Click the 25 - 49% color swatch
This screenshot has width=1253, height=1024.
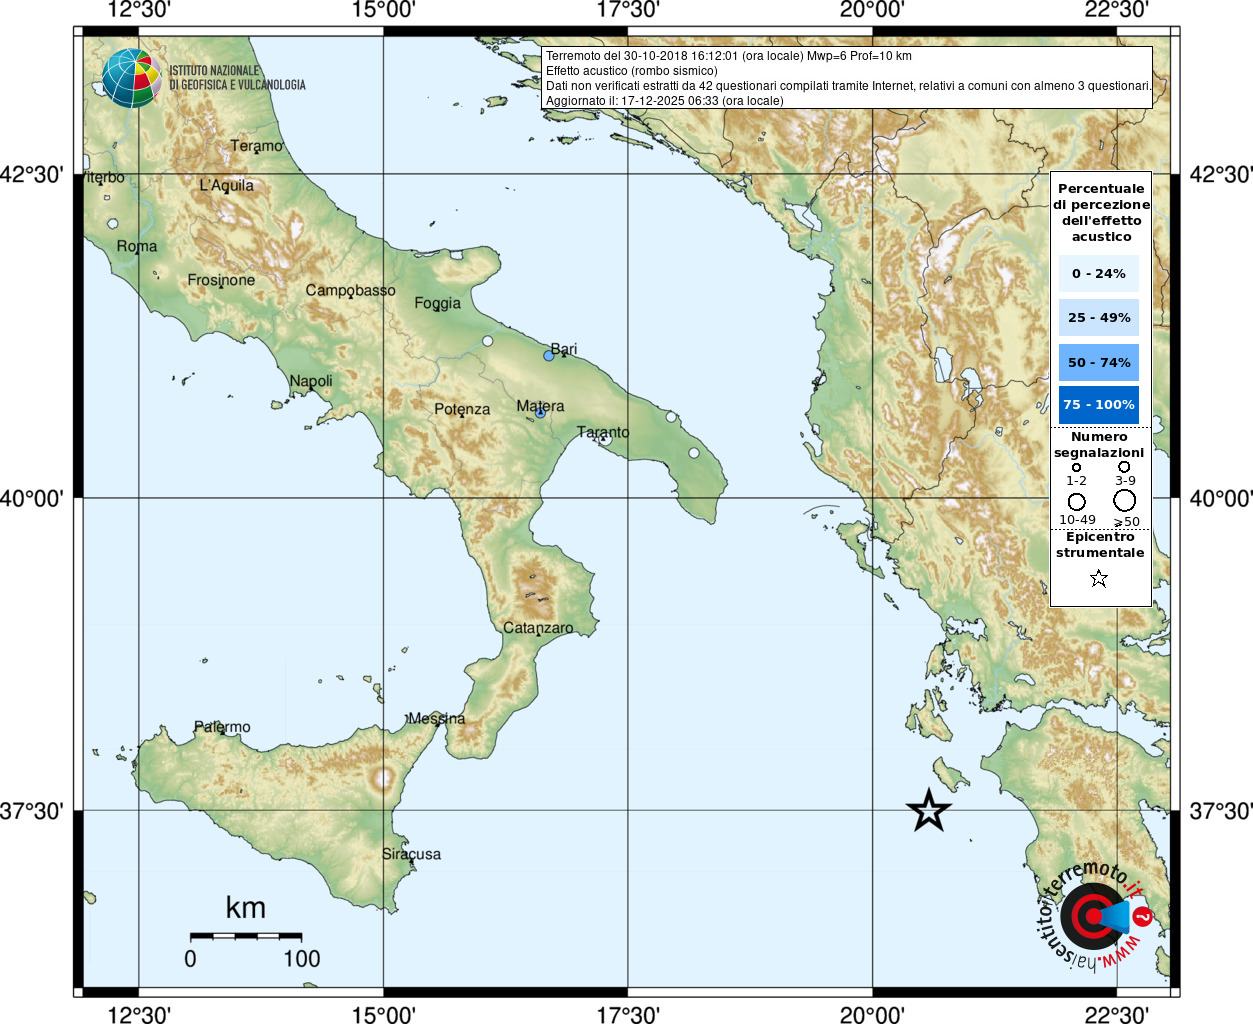tap(1099, 317)
